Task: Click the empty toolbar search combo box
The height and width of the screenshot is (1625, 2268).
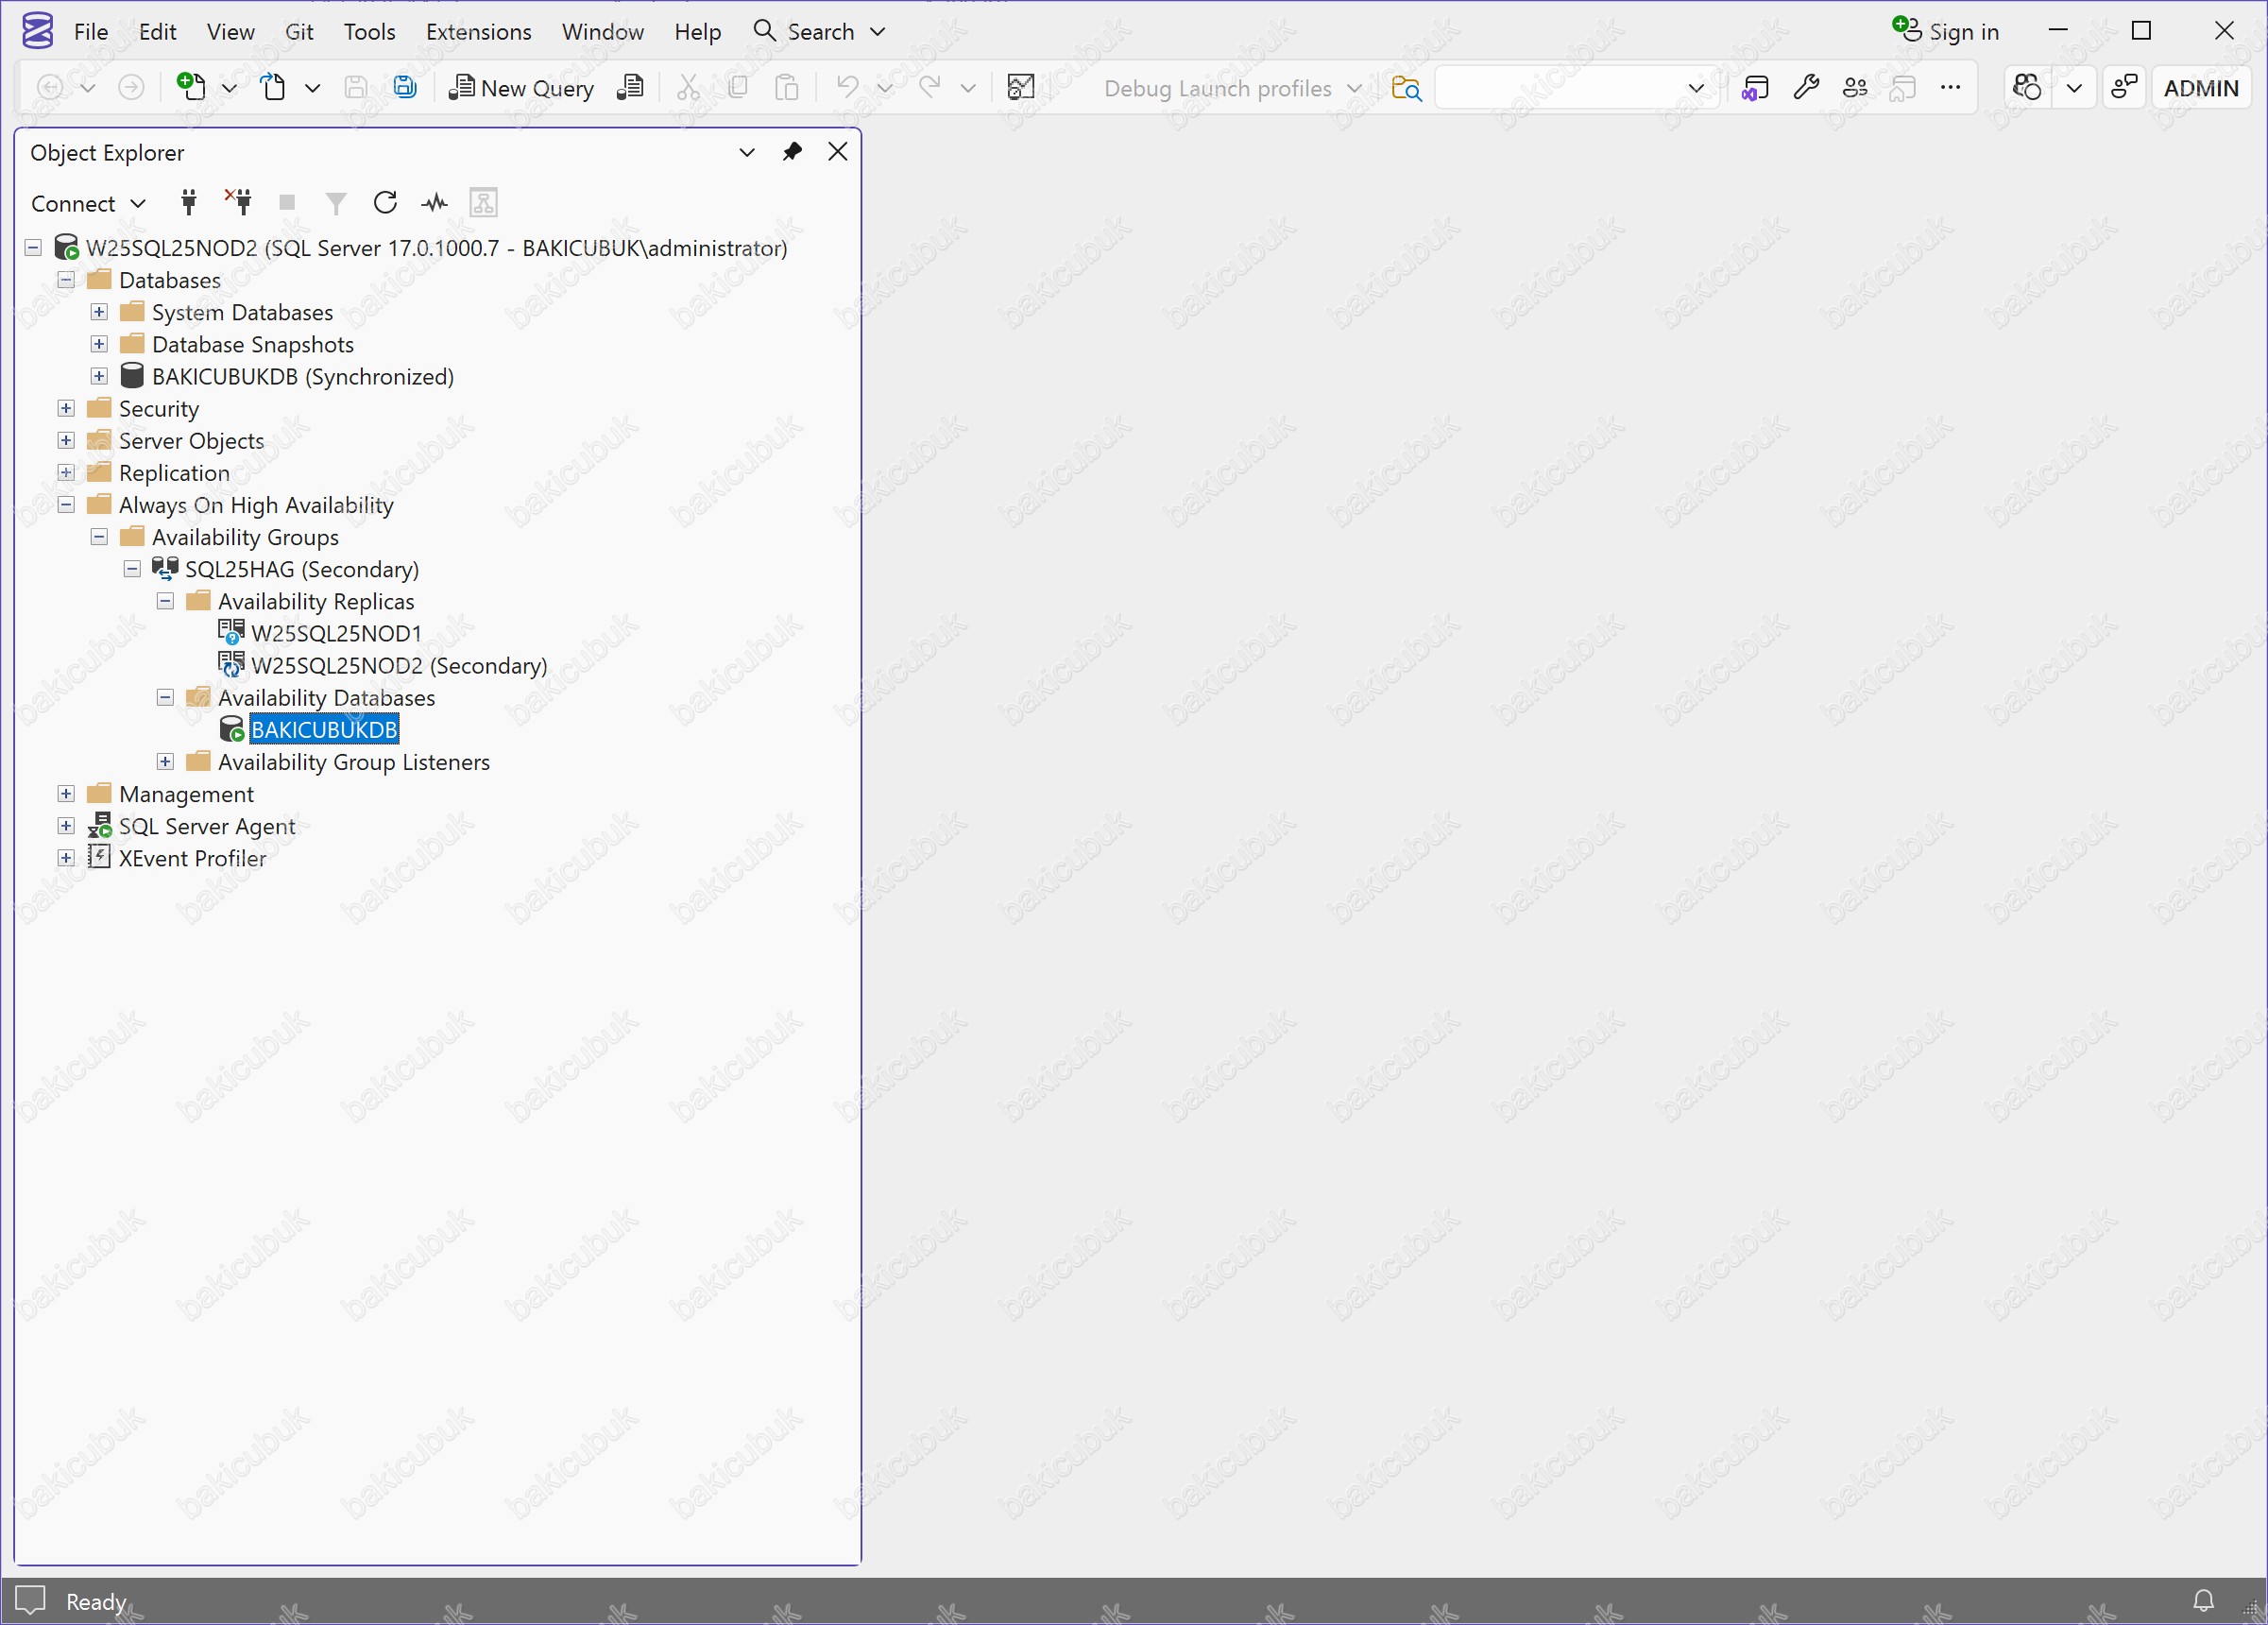Action: pos(1558,88)
